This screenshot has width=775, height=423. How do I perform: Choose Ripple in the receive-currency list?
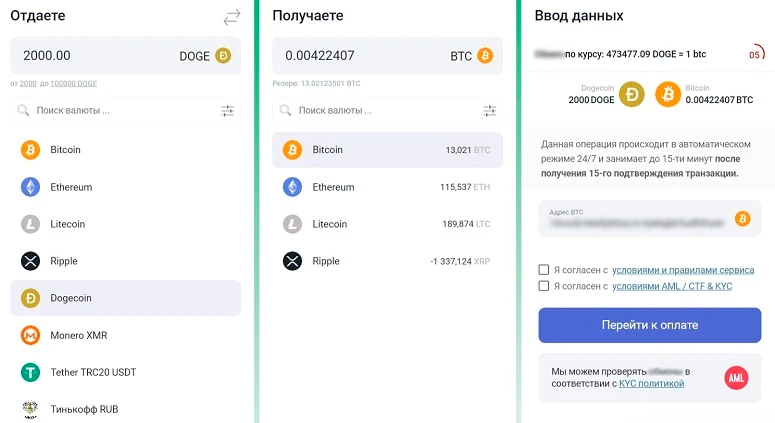(x=387, y=261)
